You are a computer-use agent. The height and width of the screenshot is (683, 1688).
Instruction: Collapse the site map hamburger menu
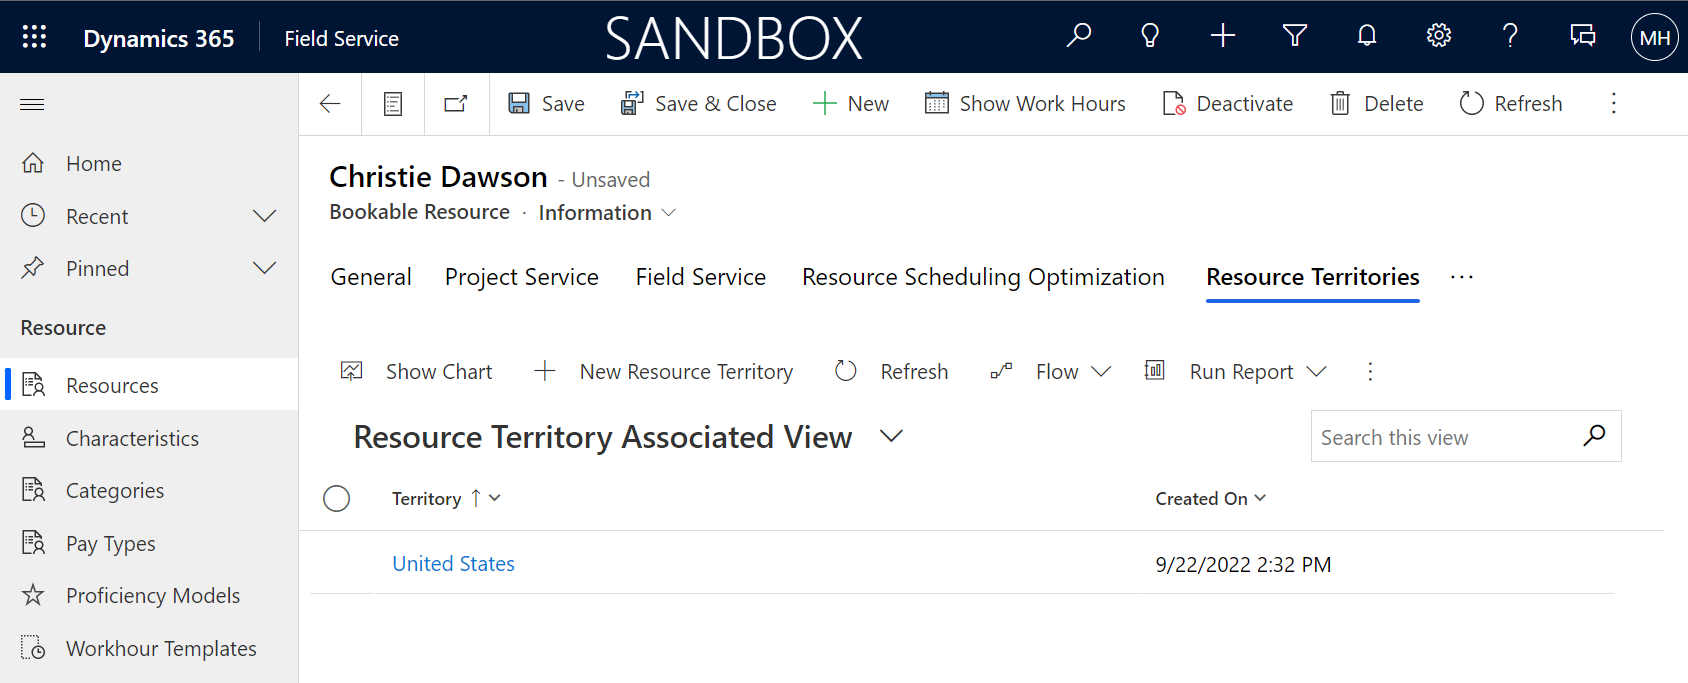[32, 104]
